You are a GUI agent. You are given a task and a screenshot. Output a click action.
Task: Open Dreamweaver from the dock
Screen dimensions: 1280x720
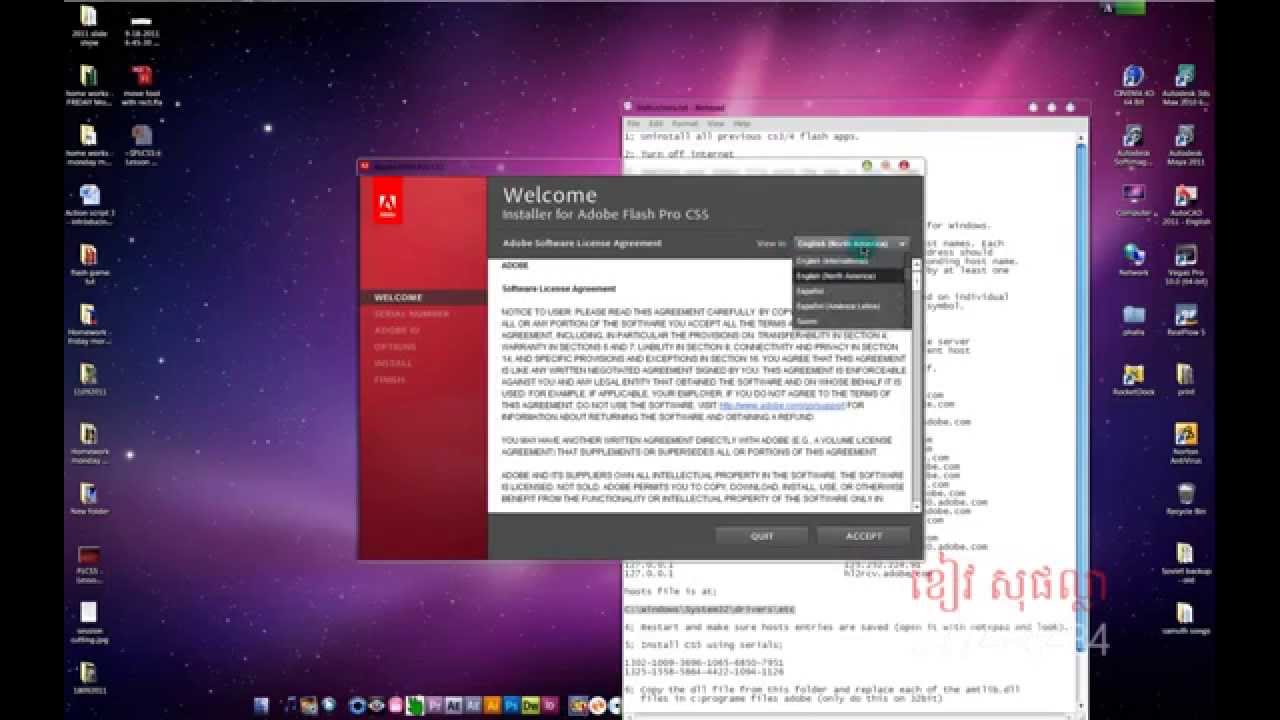pos(530,705)
